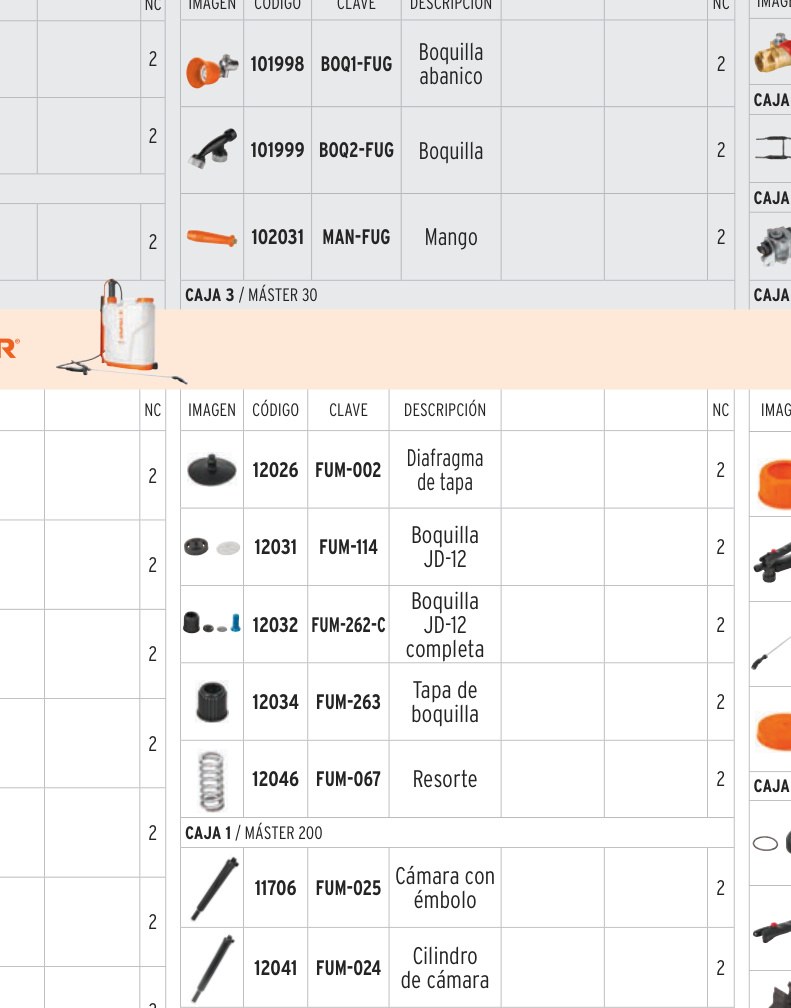Click the 'Boquilla JD-12 completa' description

coord(445,625)
